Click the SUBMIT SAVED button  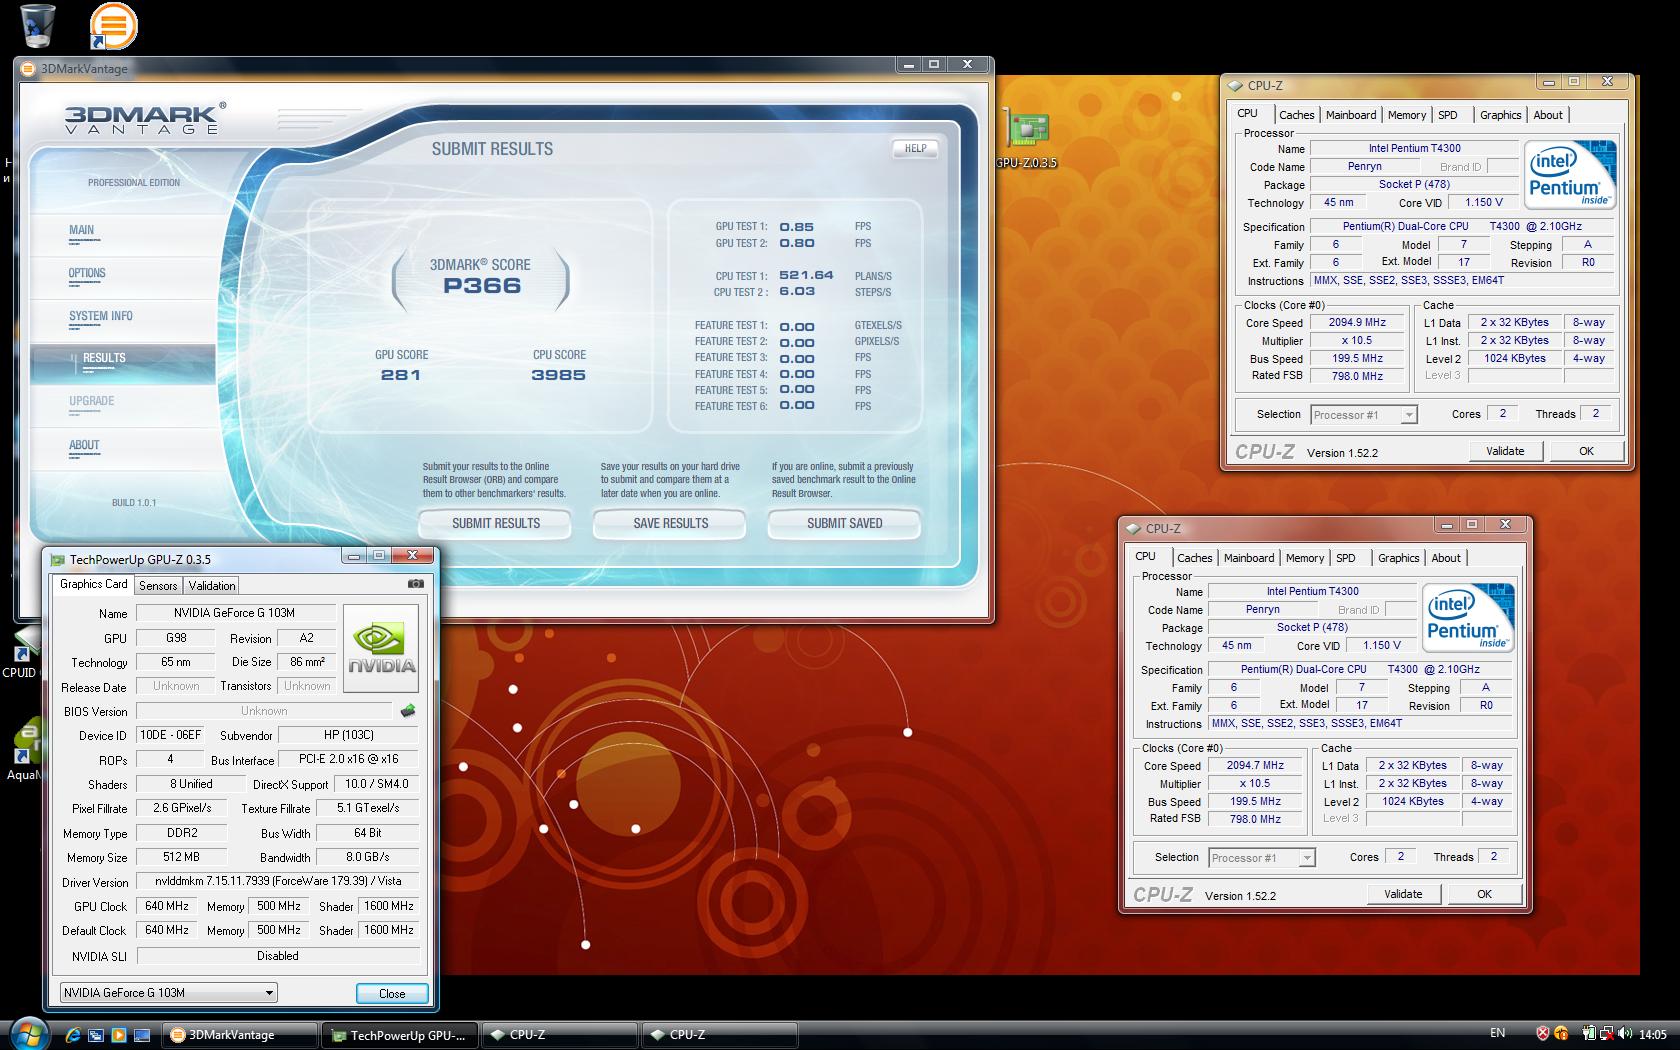(844, 523)
